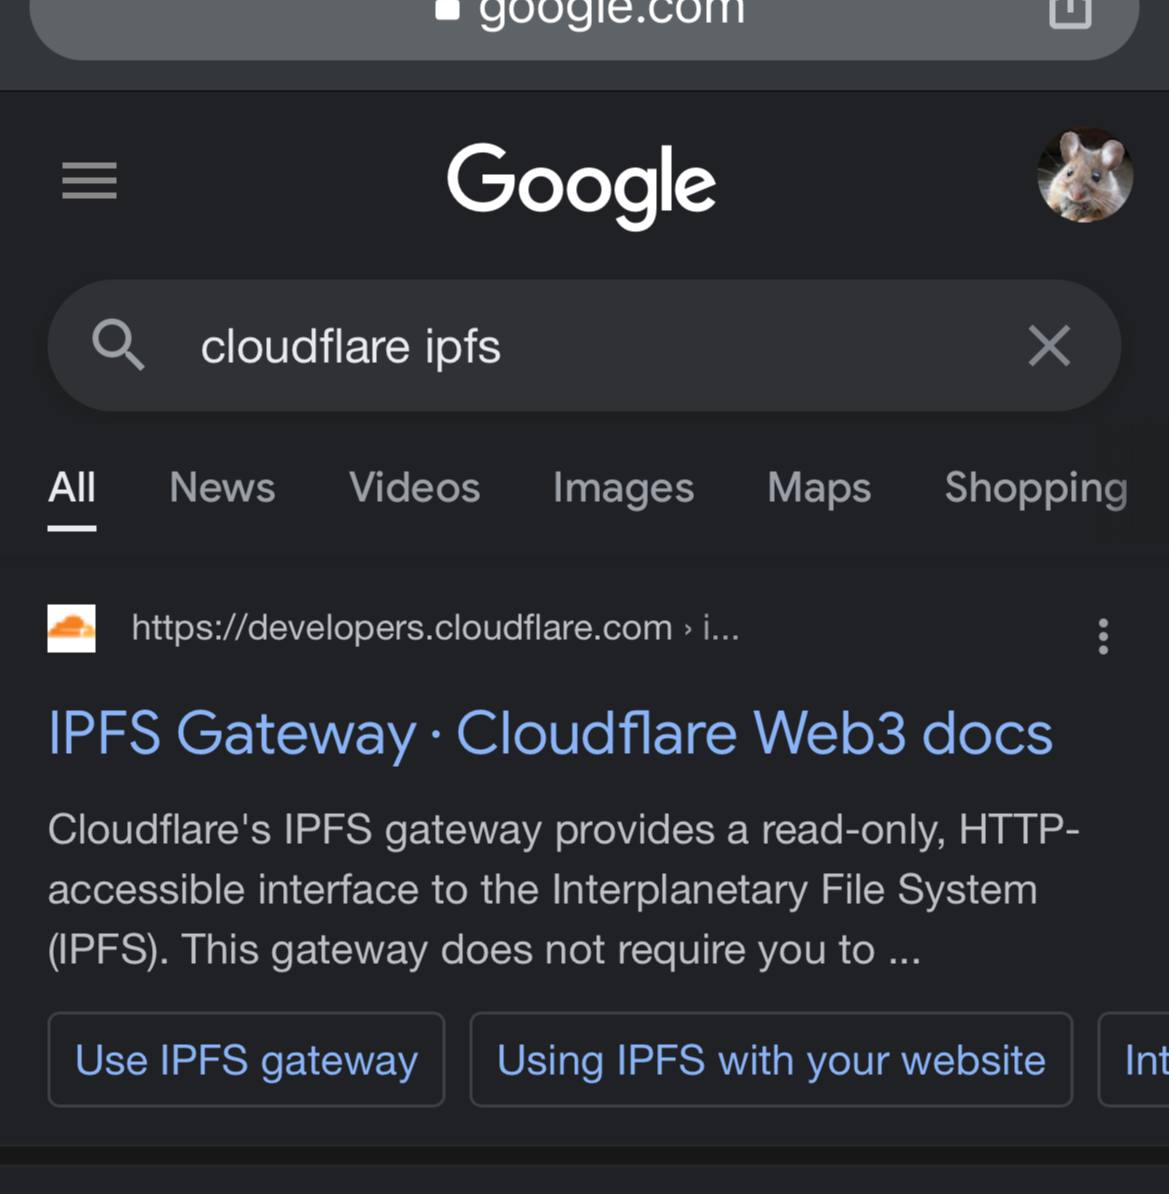Open the account profile picture
Viewport: 1169px width, 1194px height.
tap(1085, 175)
